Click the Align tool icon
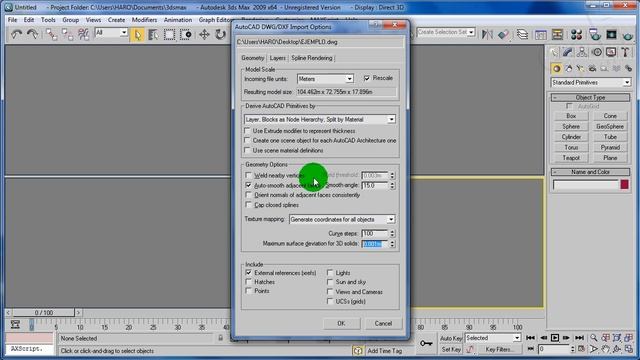640x360 pixels. (503, 35)
